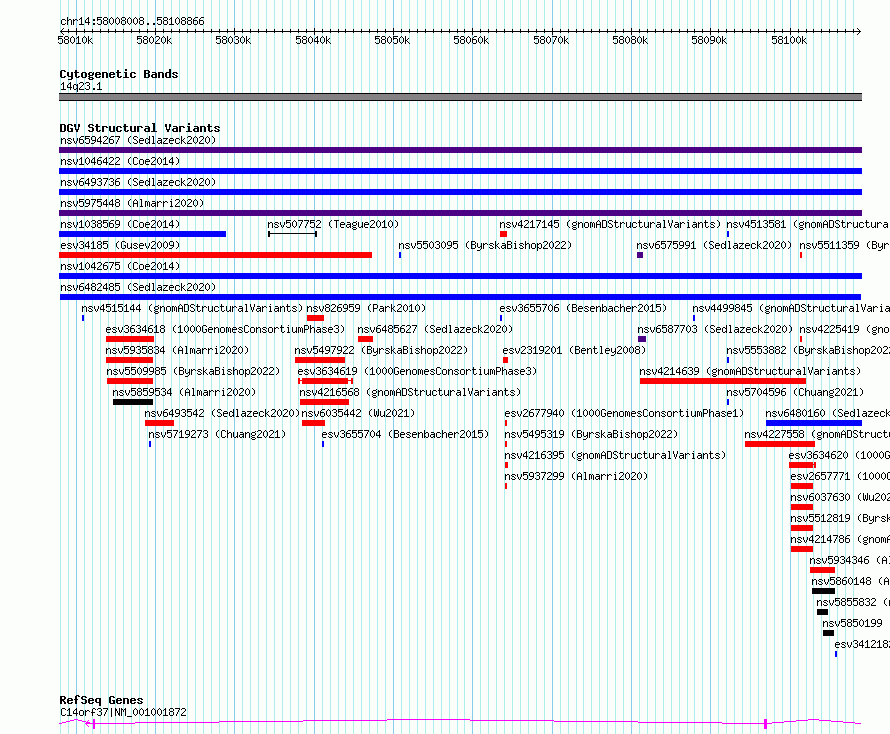
Task: Select the red nsv826959 variant bar
Action: coord(316,318)
